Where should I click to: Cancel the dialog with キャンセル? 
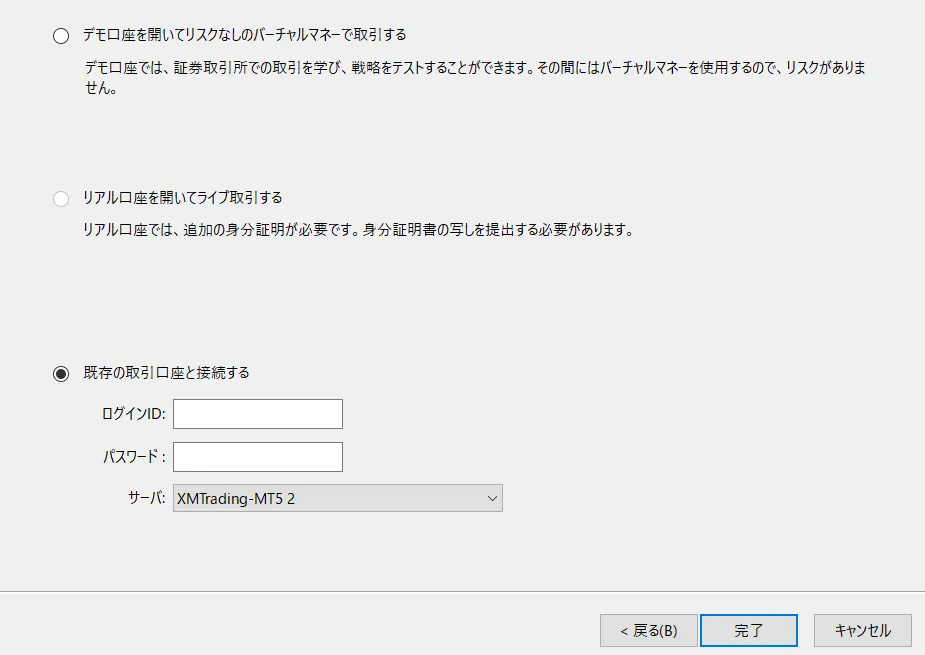[861, 630]
